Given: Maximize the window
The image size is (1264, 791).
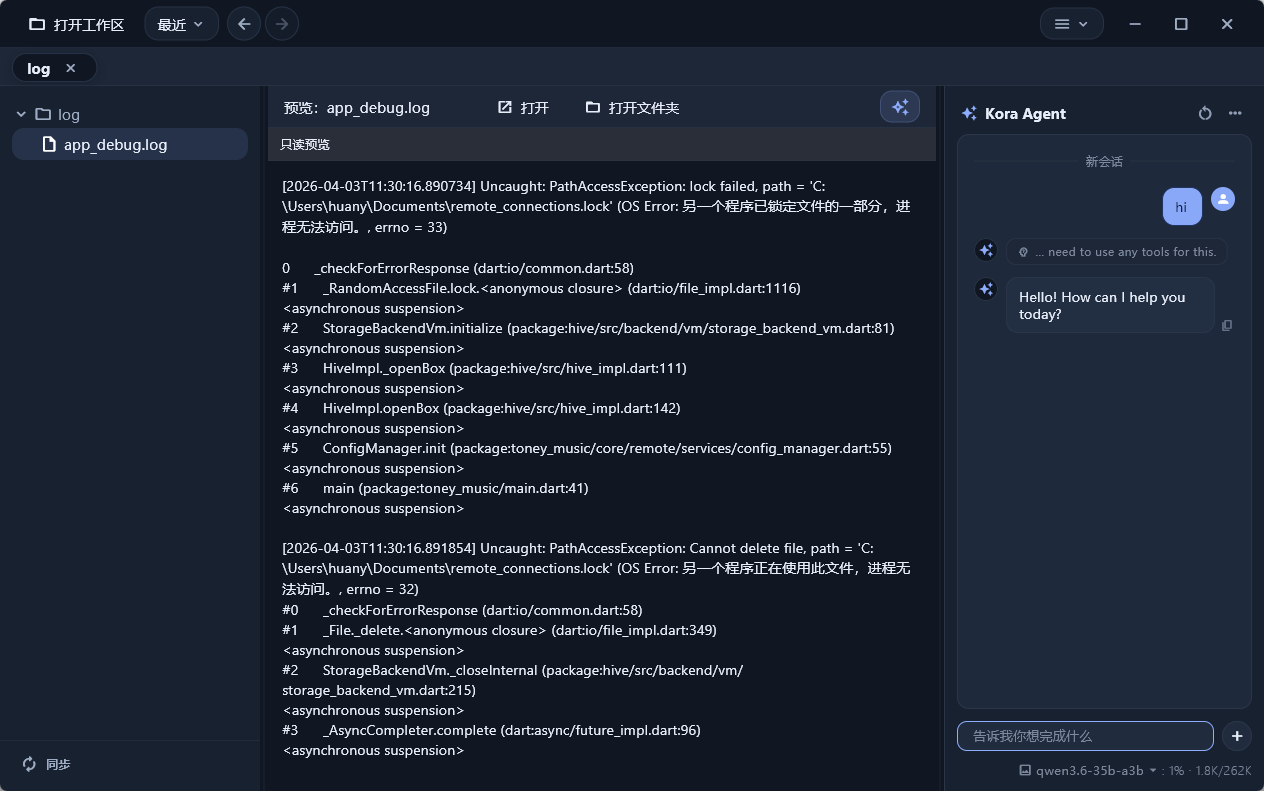Looking at the screenshot, I should (x=1181, y=24).
